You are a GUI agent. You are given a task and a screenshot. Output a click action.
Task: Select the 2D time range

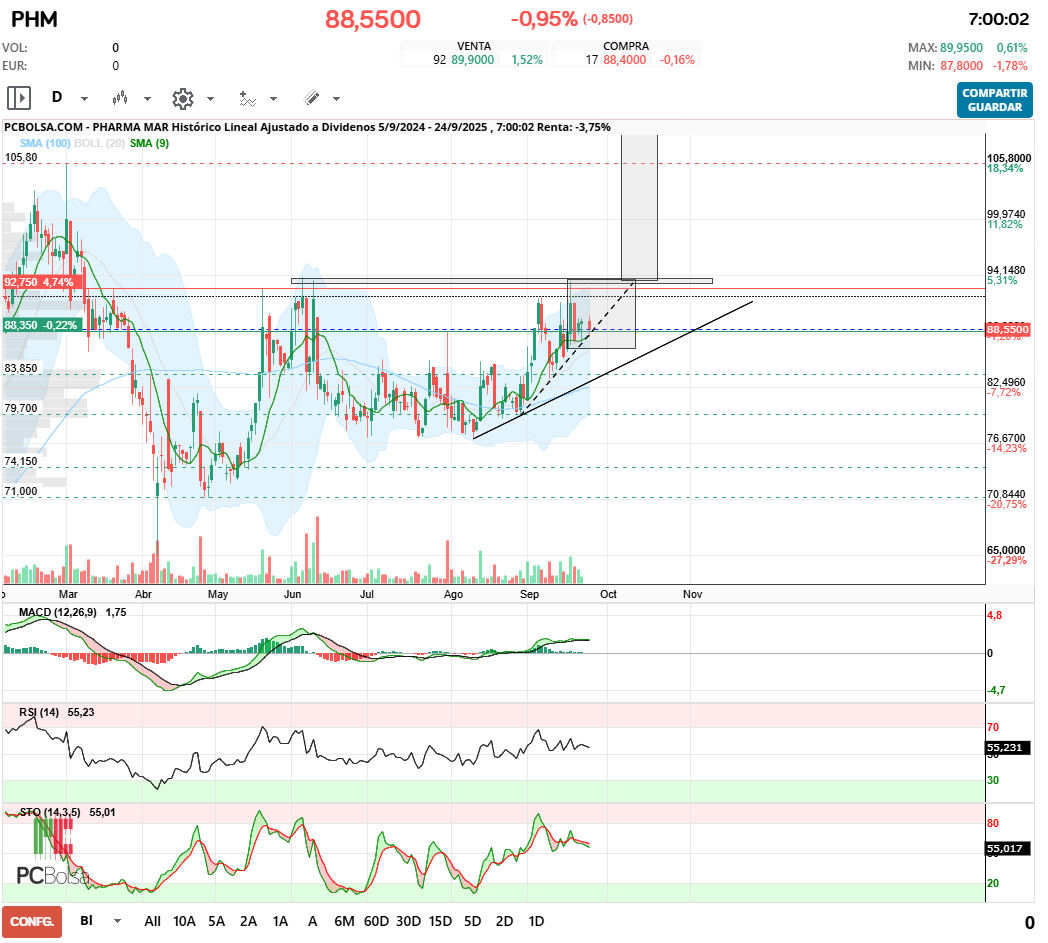[505, 921]
